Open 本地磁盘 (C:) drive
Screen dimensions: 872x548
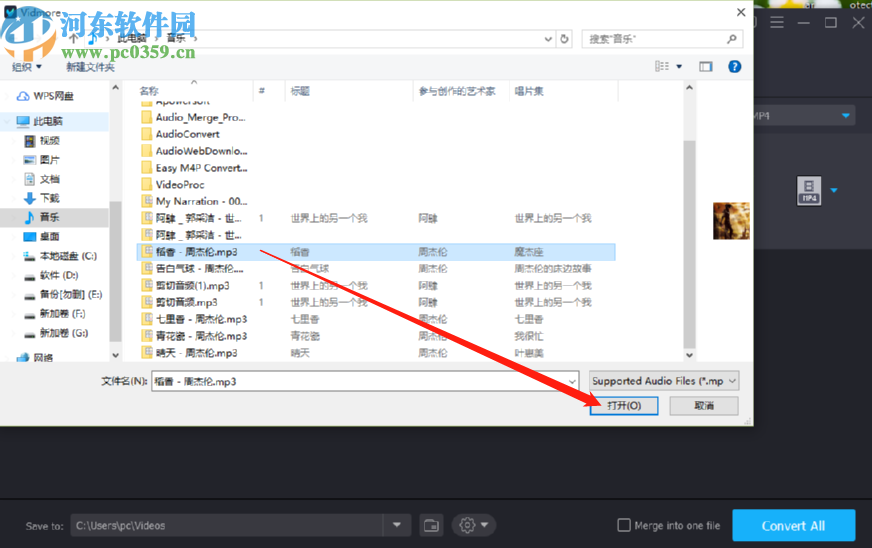68,256
